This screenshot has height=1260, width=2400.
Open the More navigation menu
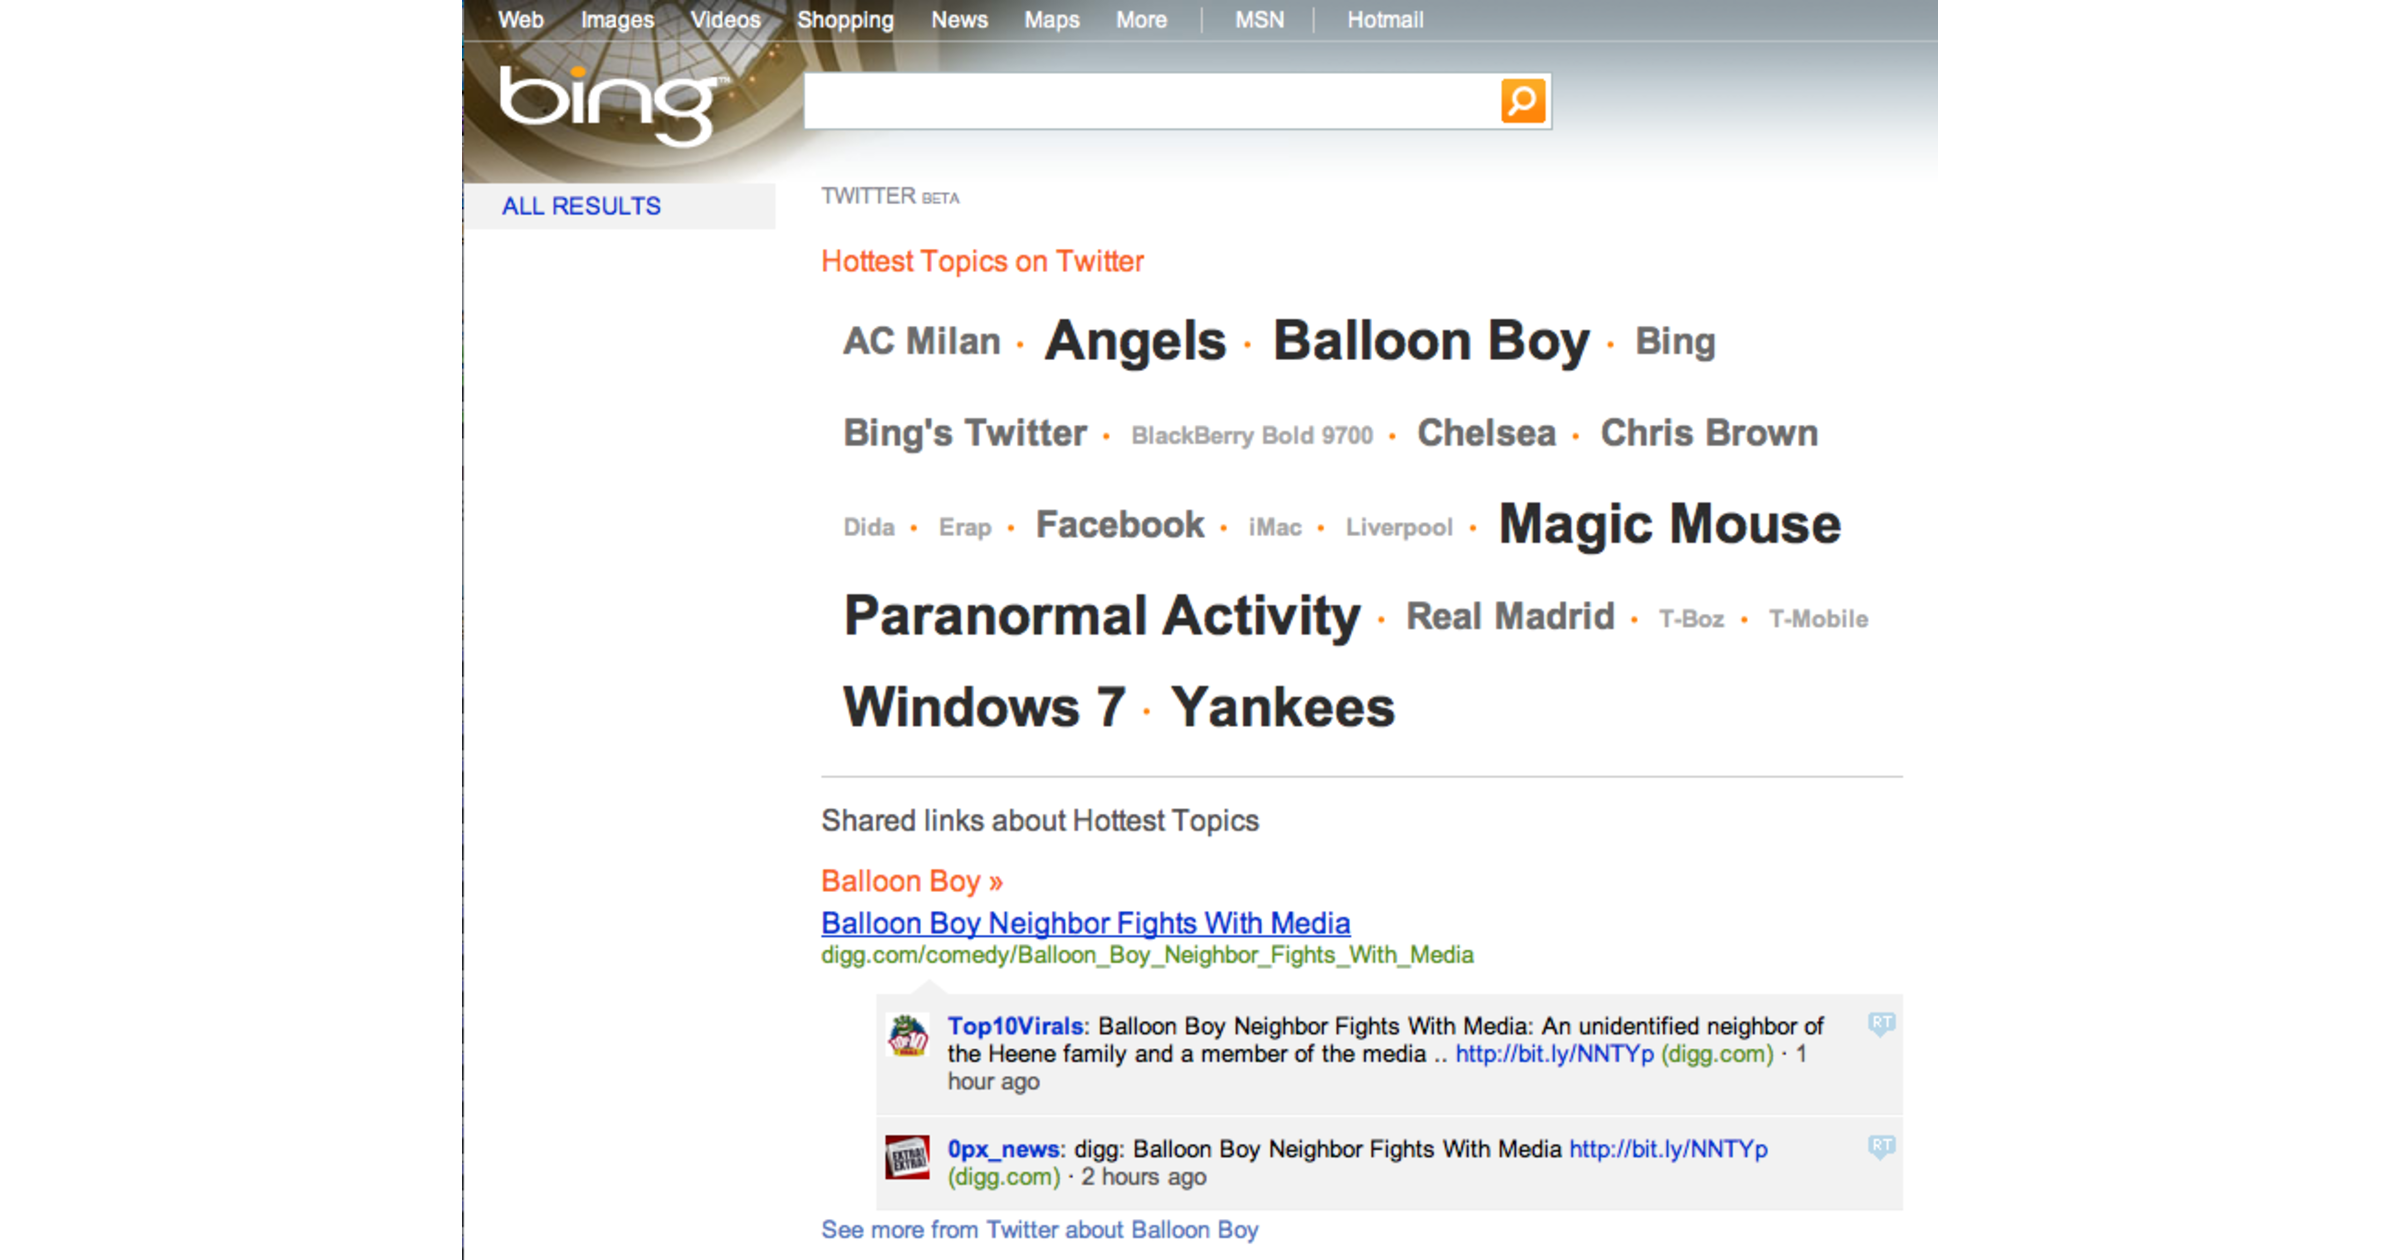pyautogui.click(x=1140, y=20)
